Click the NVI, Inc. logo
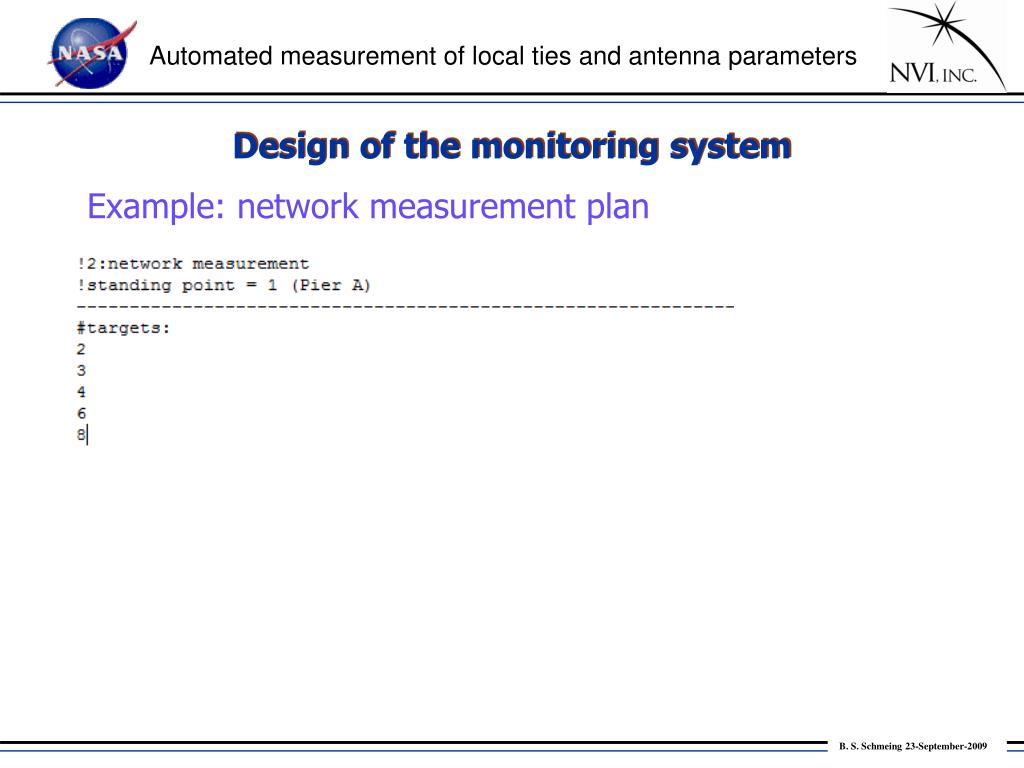The width and height of the screenshot is (1024, 768). [x=947, y=47]
